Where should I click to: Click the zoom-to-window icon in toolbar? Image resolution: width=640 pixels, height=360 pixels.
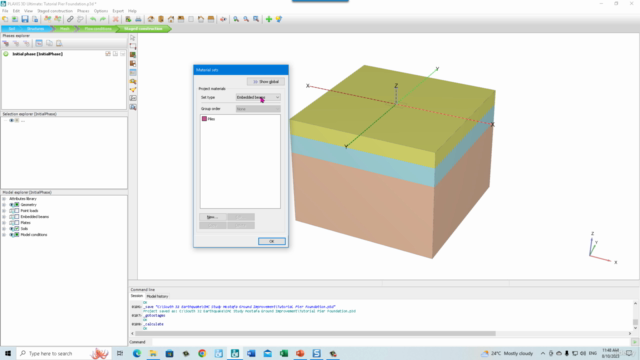pyautogui.click(x=256, y=19)
